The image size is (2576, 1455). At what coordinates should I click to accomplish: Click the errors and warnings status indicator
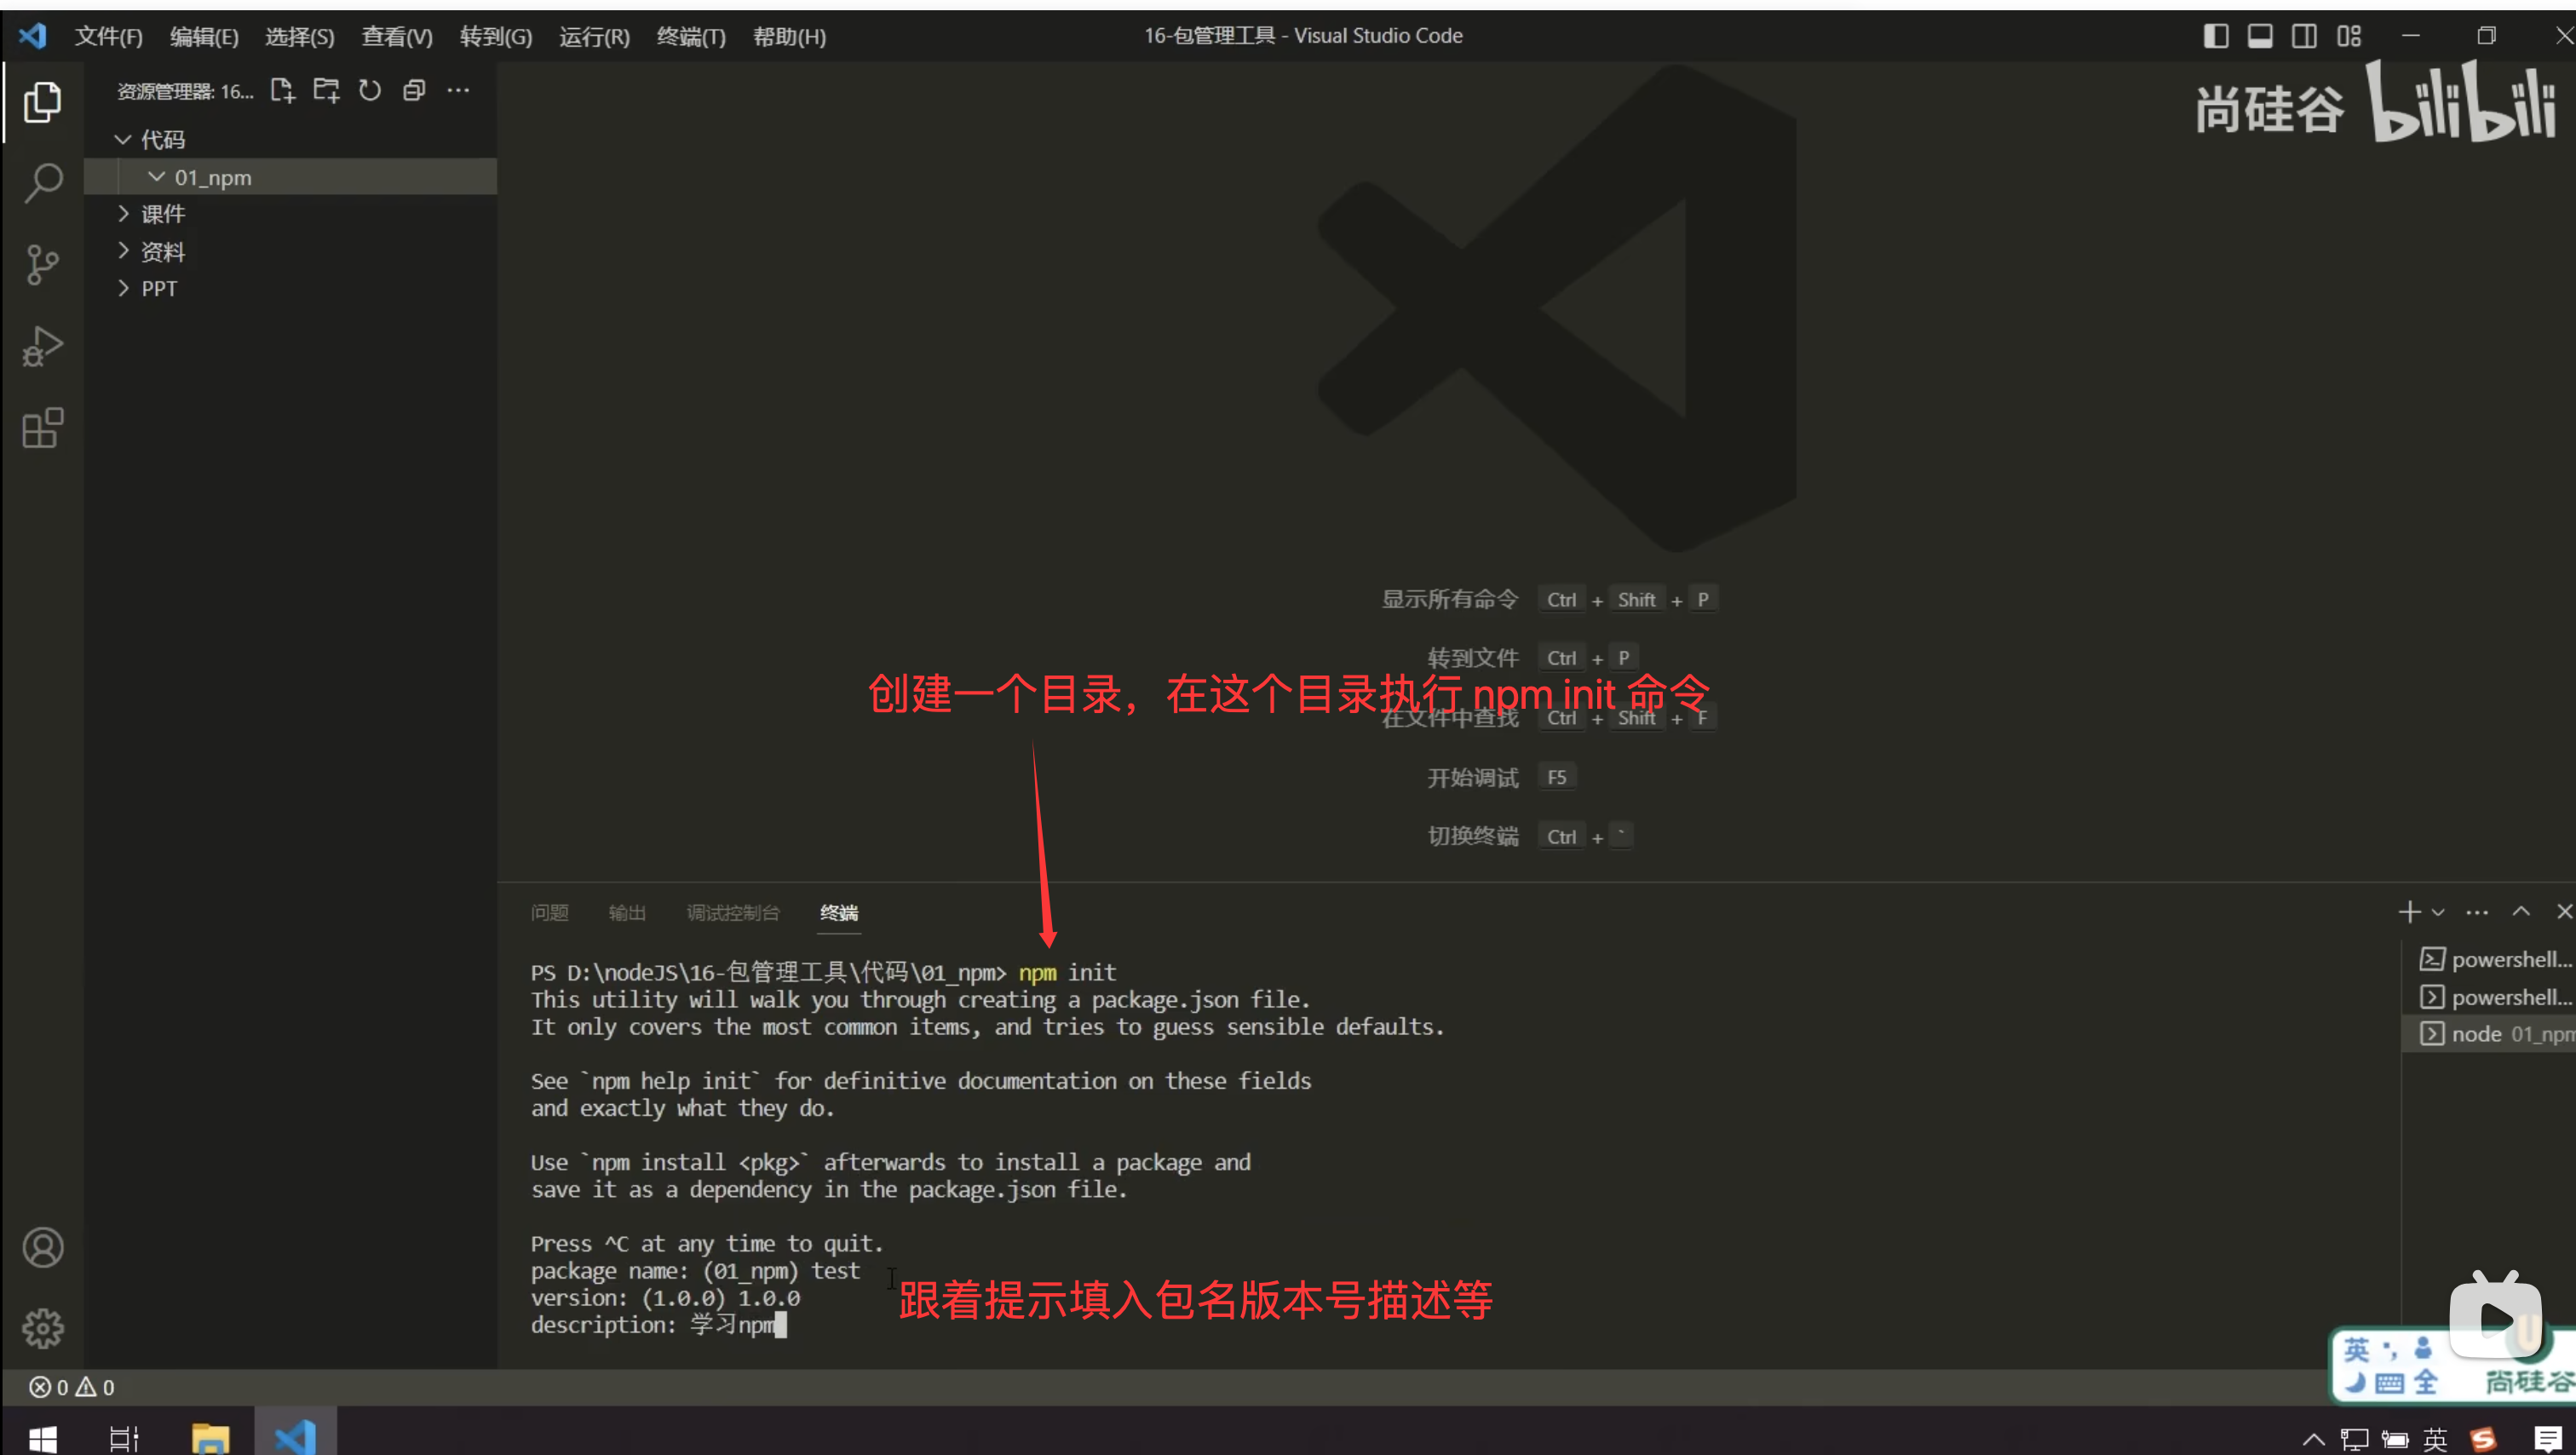72,1387
